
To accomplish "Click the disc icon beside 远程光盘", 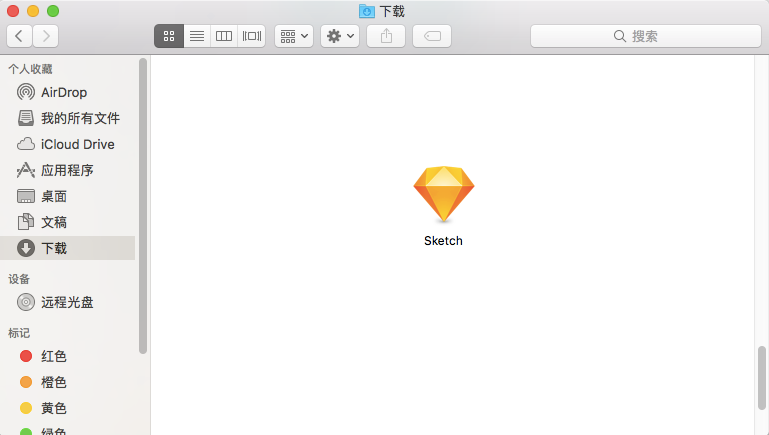I will point(26,302).
